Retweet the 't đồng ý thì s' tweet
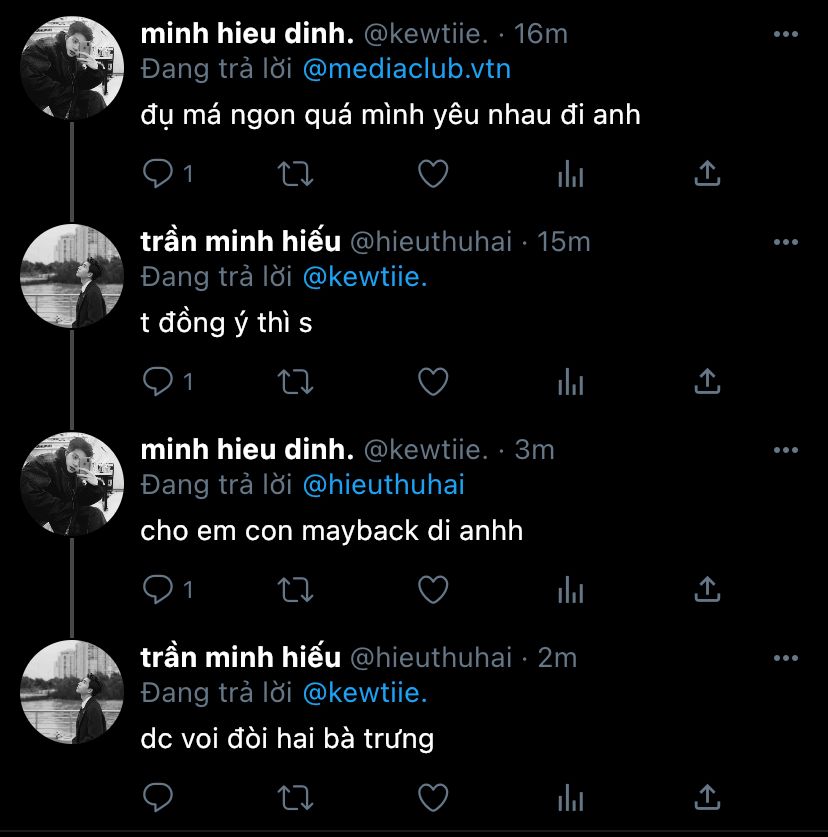The width and height of the screenshot is (828, 837). (x=293, y=382)
